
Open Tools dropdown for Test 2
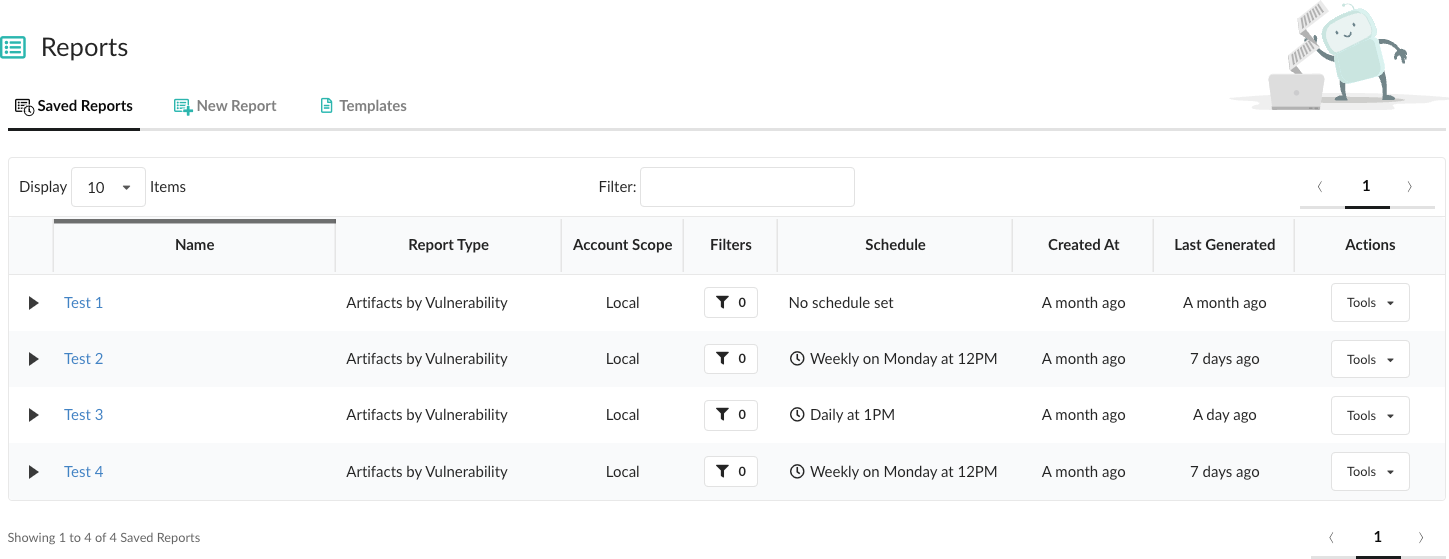tap(1369, 360)
